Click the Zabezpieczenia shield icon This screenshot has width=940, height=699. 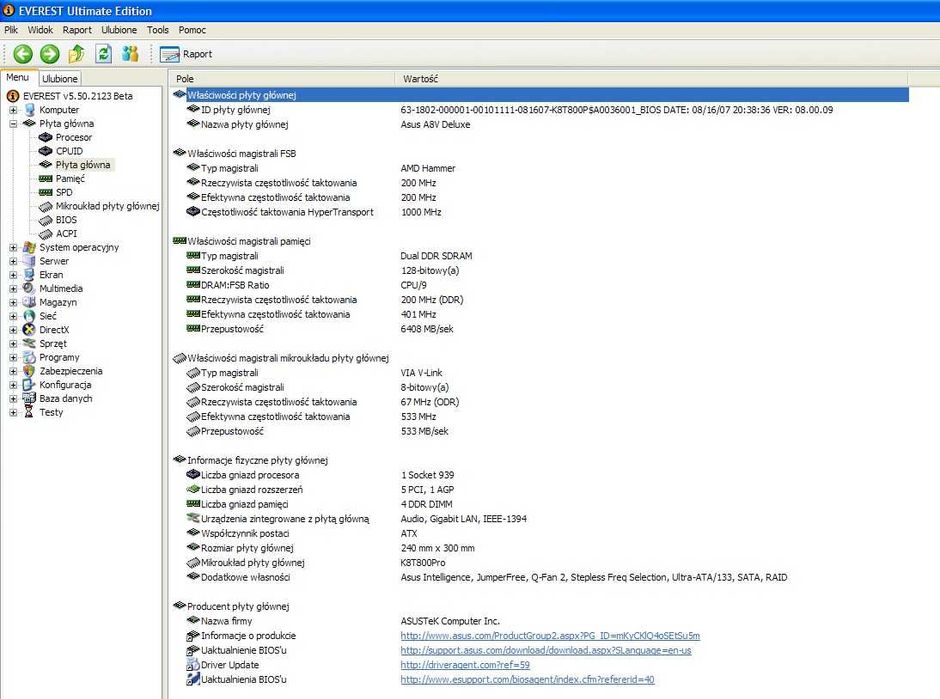click(29, 371)
